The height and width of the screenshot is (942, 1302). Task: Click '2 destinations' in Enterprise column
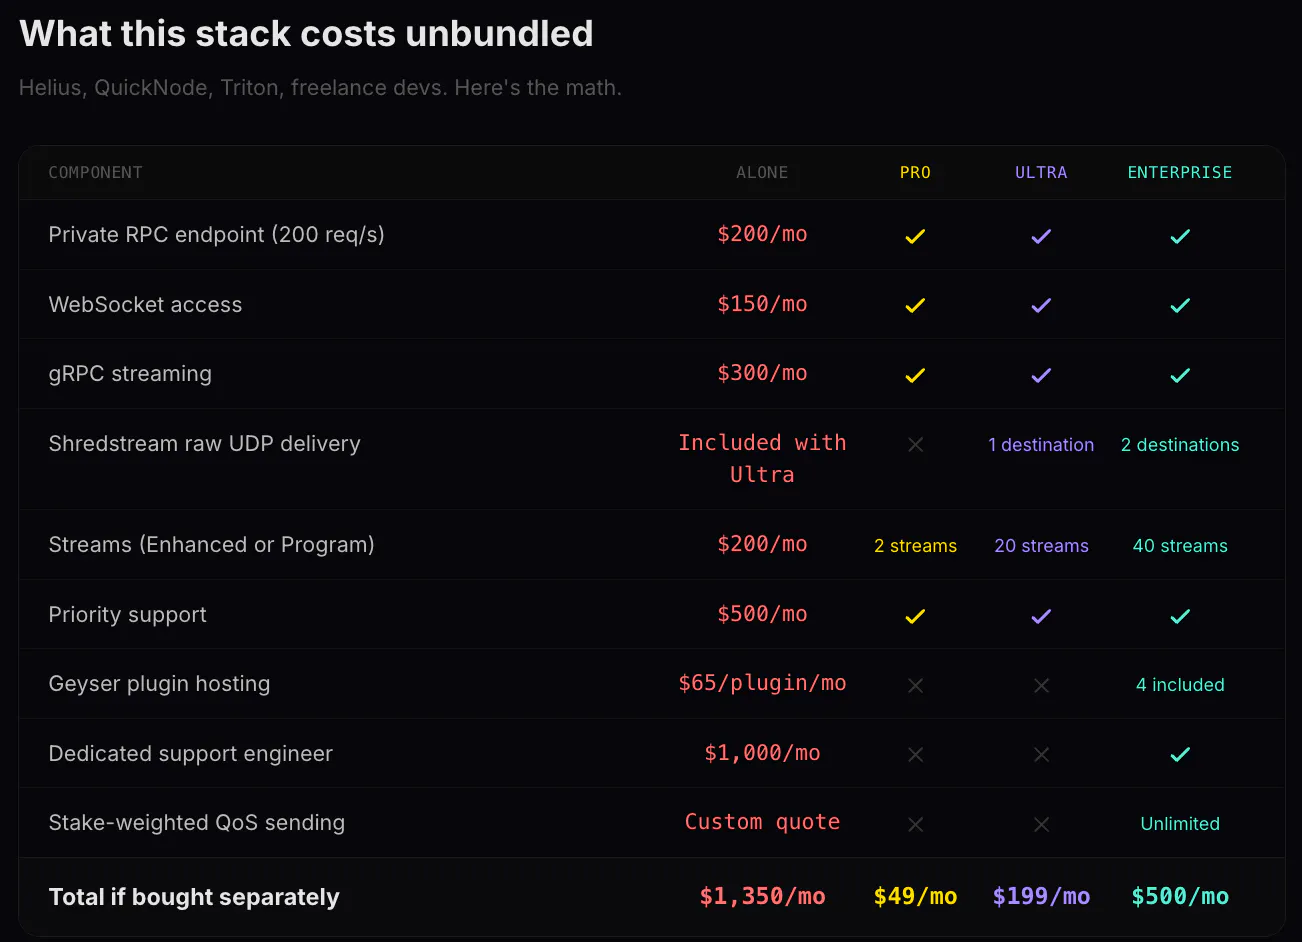tap(1180, 445)
